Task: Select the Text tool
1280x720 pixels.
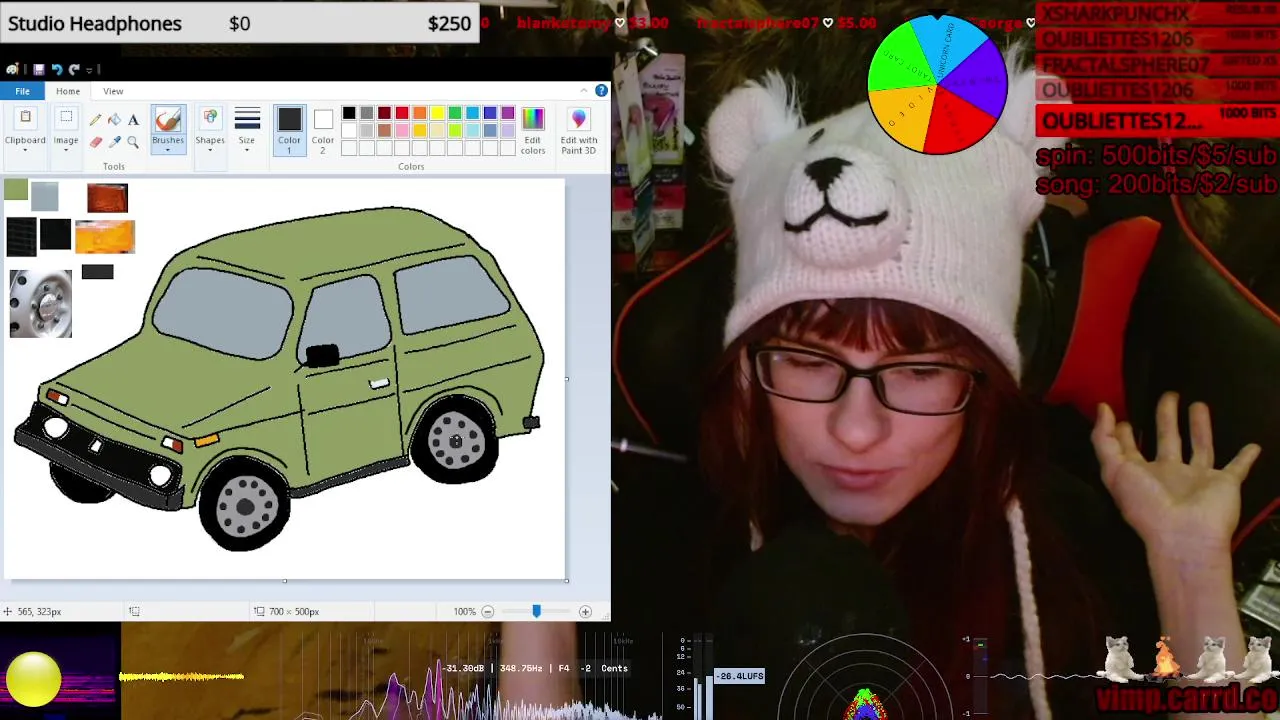Action: pos(133,120)
